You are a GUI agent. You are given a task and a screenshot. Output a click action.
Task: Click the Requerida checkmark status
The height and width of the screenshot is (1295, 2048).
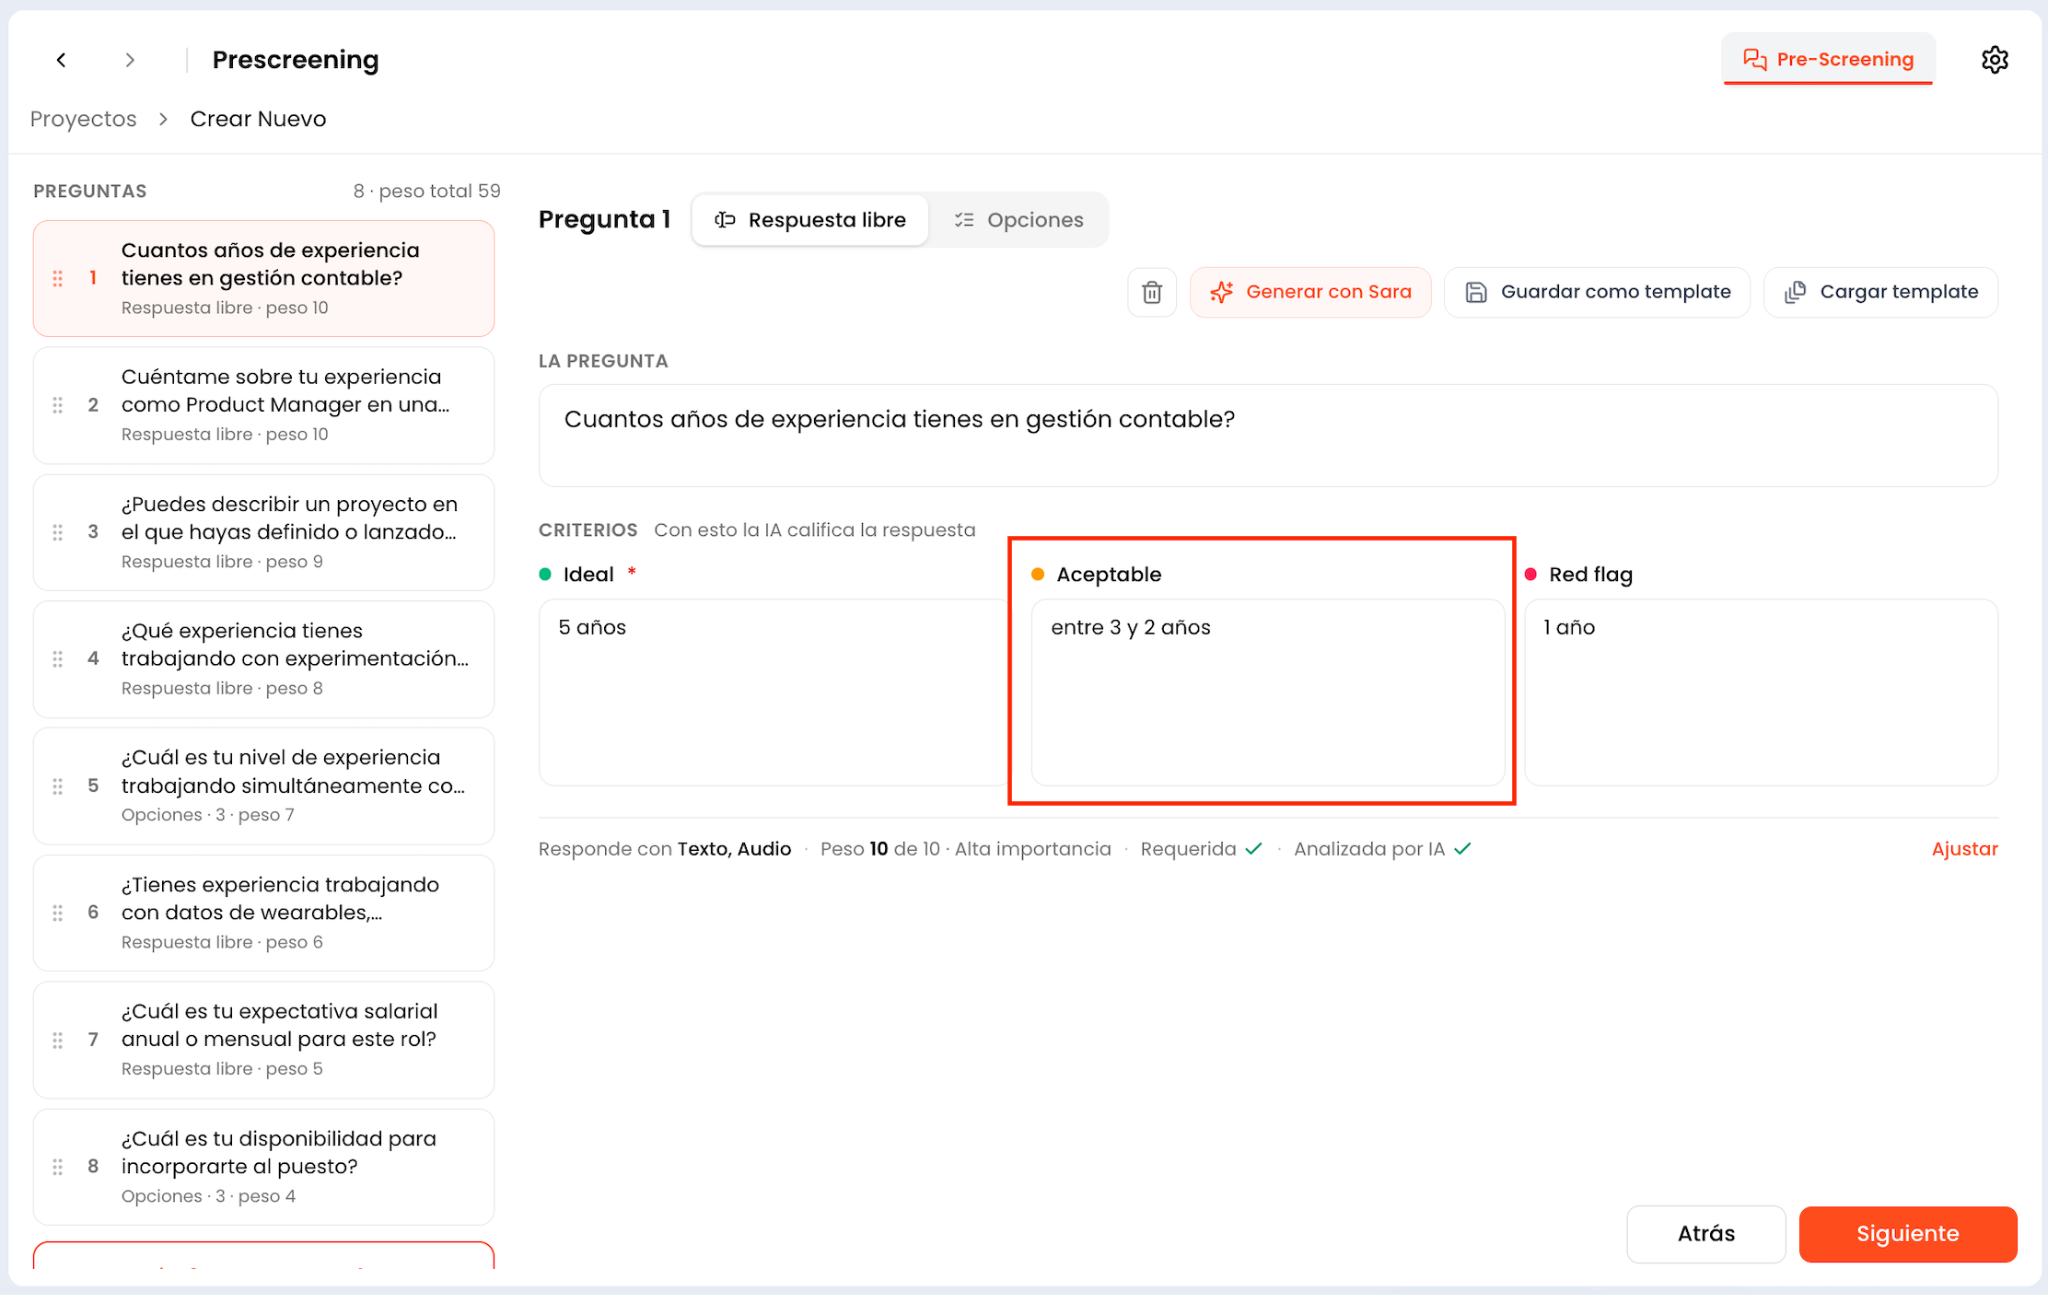[x=1201, y=849]
